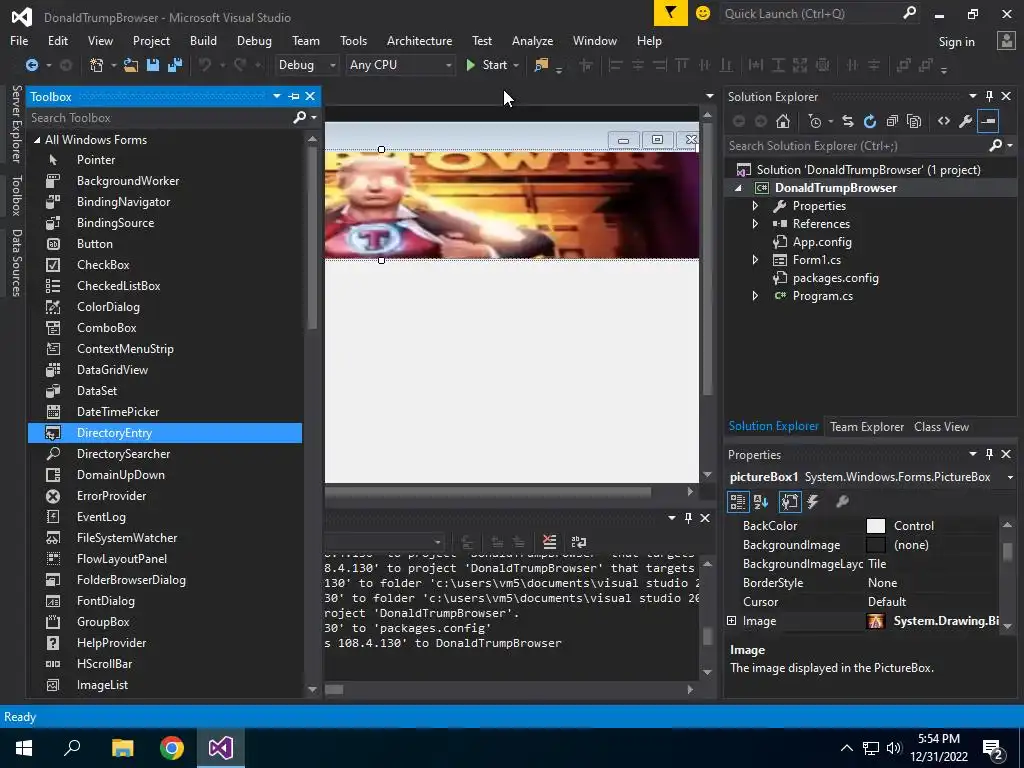This screenshot has width=1024, height=768.
Task: Click Sync with Active Document icon
Action: coord(848,121)
